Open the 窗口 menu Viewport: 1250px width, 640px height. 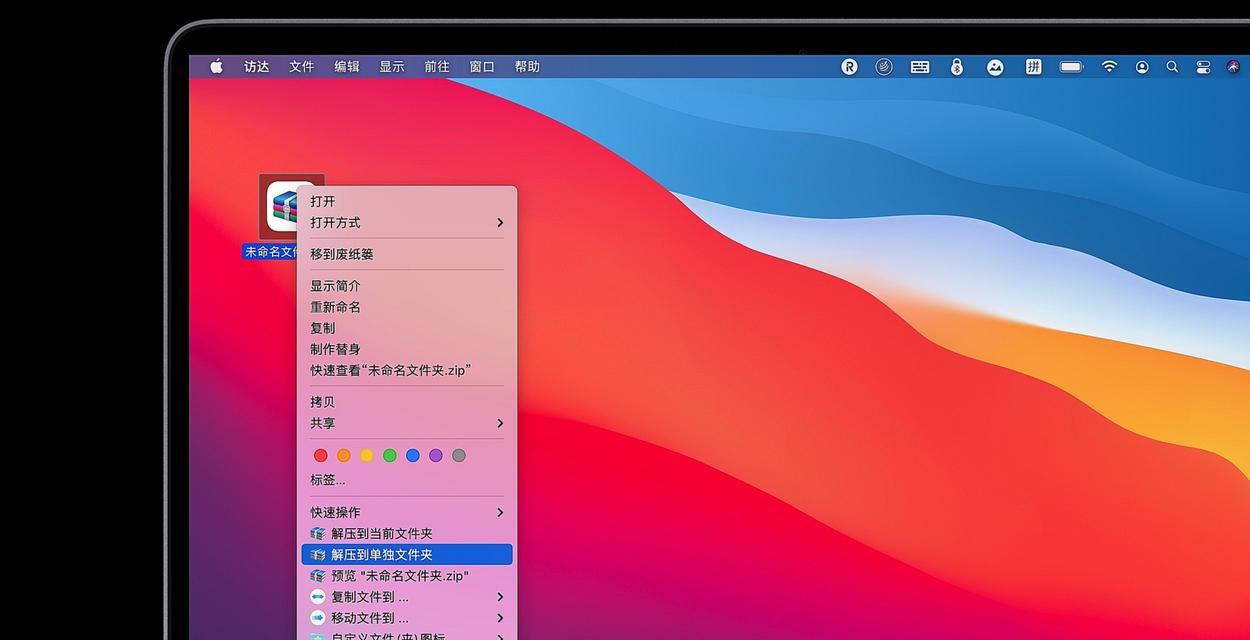tap(482, 67)
